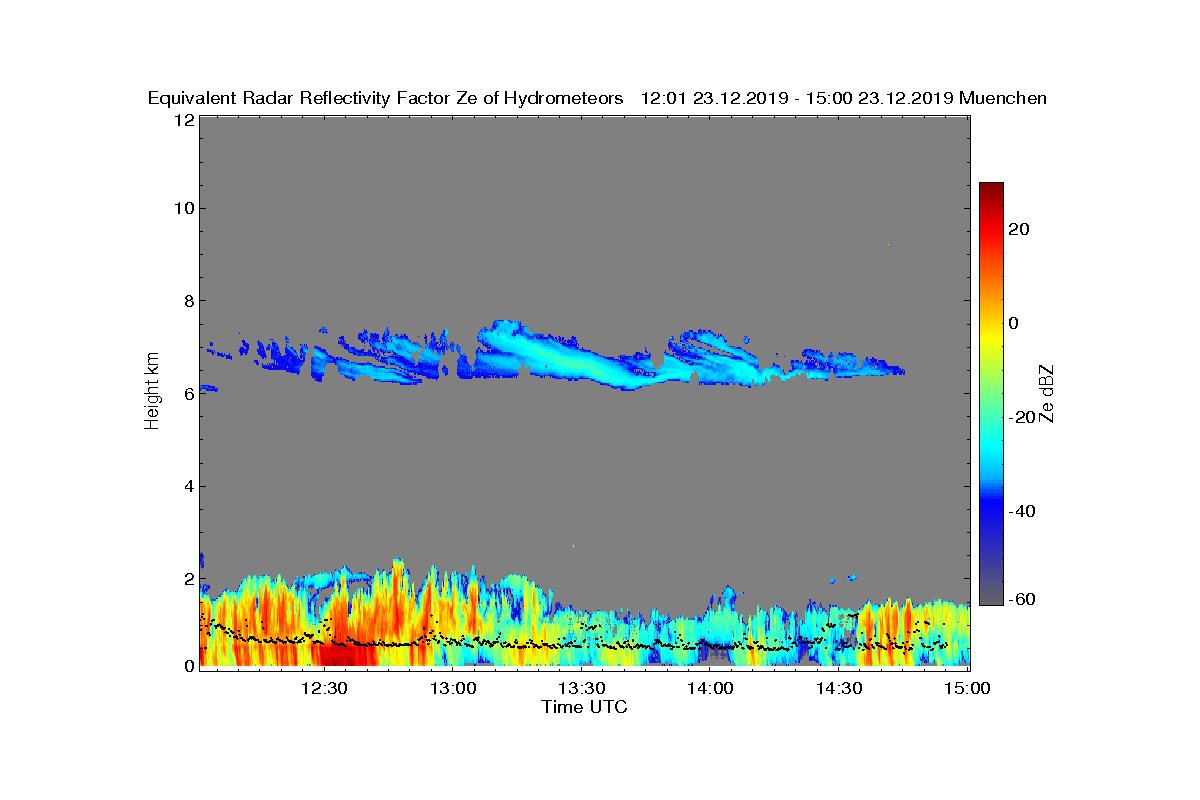Image resolution: width=1200 pixels, height=800 pixels.
Task: Click the '14:30' time tick label
Action: [x=839, y=688]
